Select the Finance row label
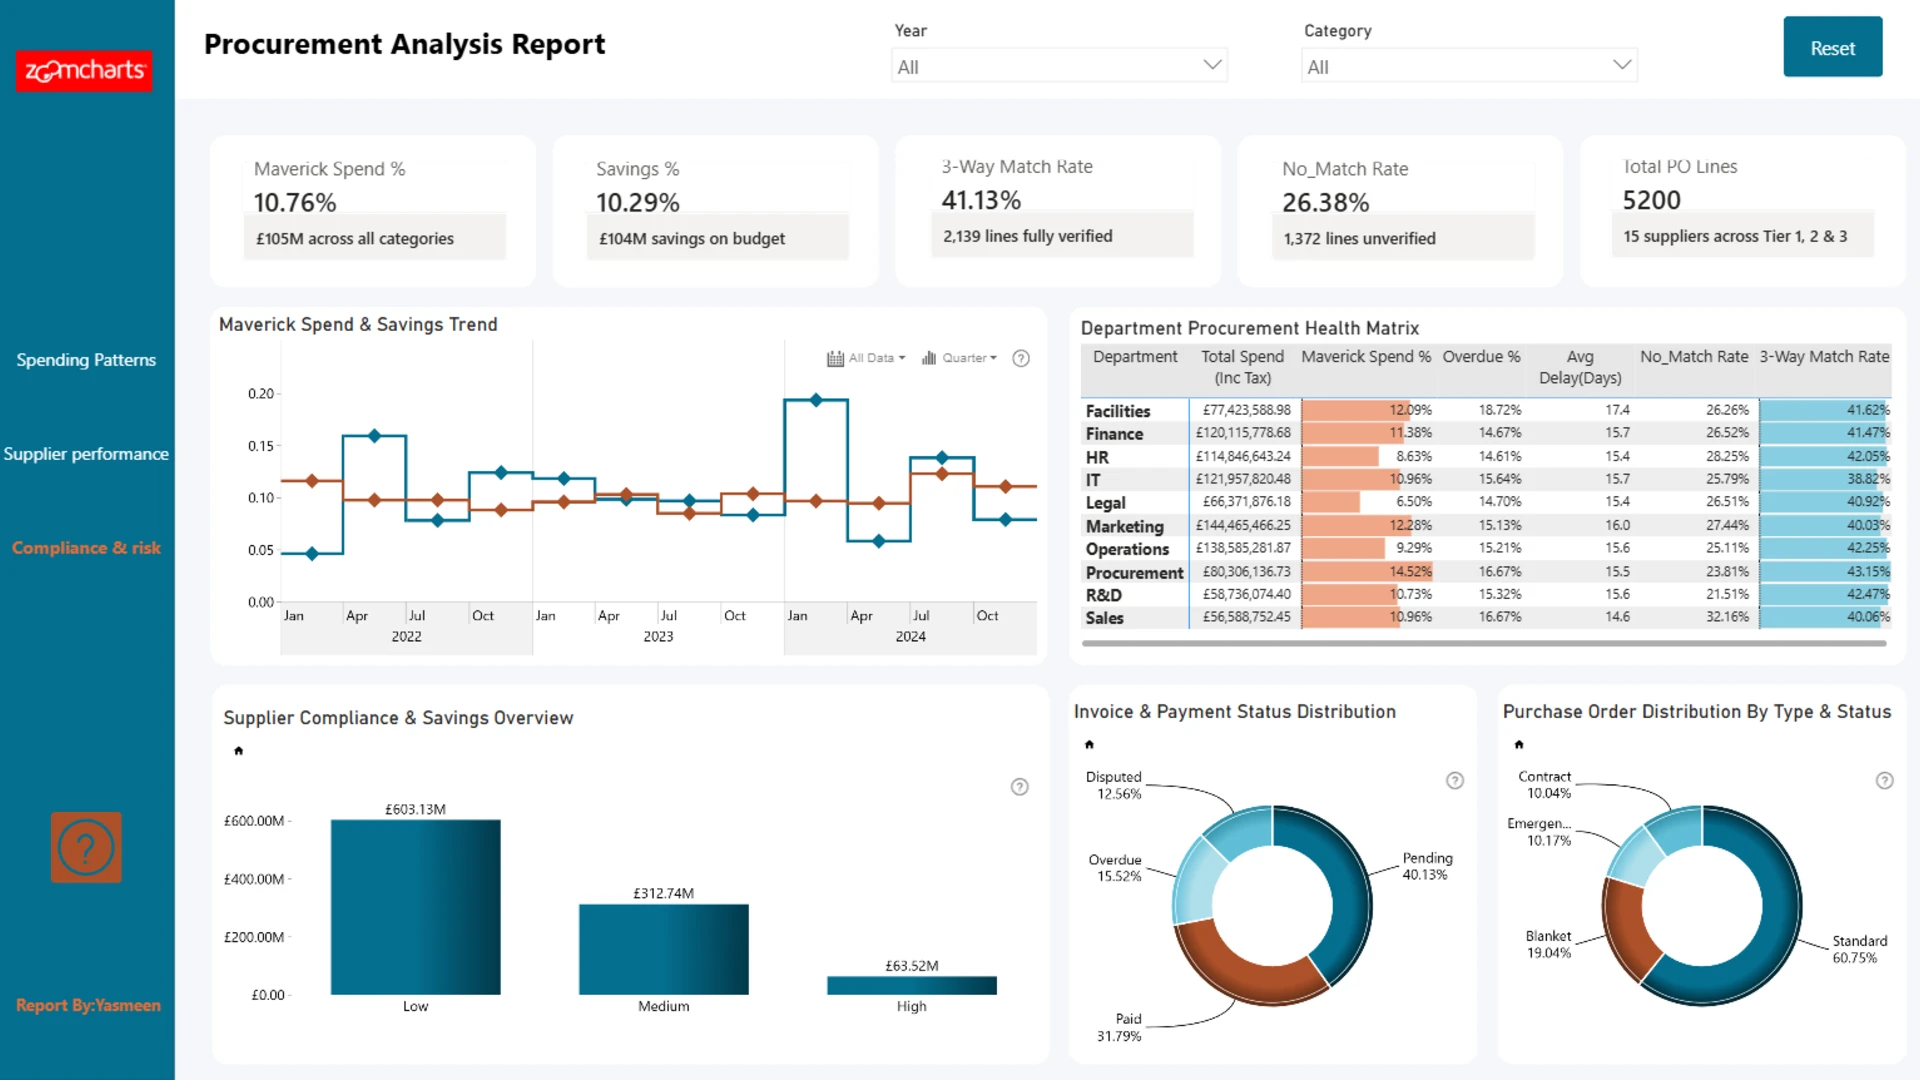The width and height of the screenshot is (1920, 1080). 1114,434
